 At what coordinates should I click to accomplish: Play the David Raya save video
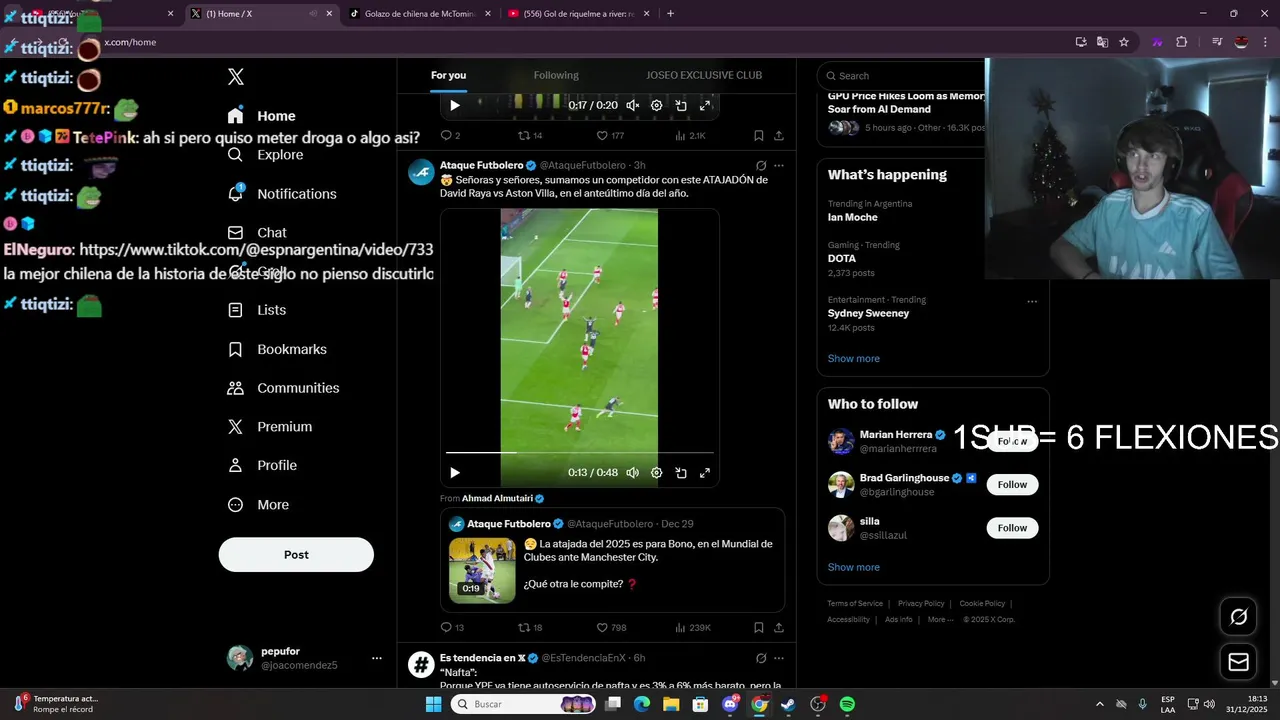[x=455, y=473]
